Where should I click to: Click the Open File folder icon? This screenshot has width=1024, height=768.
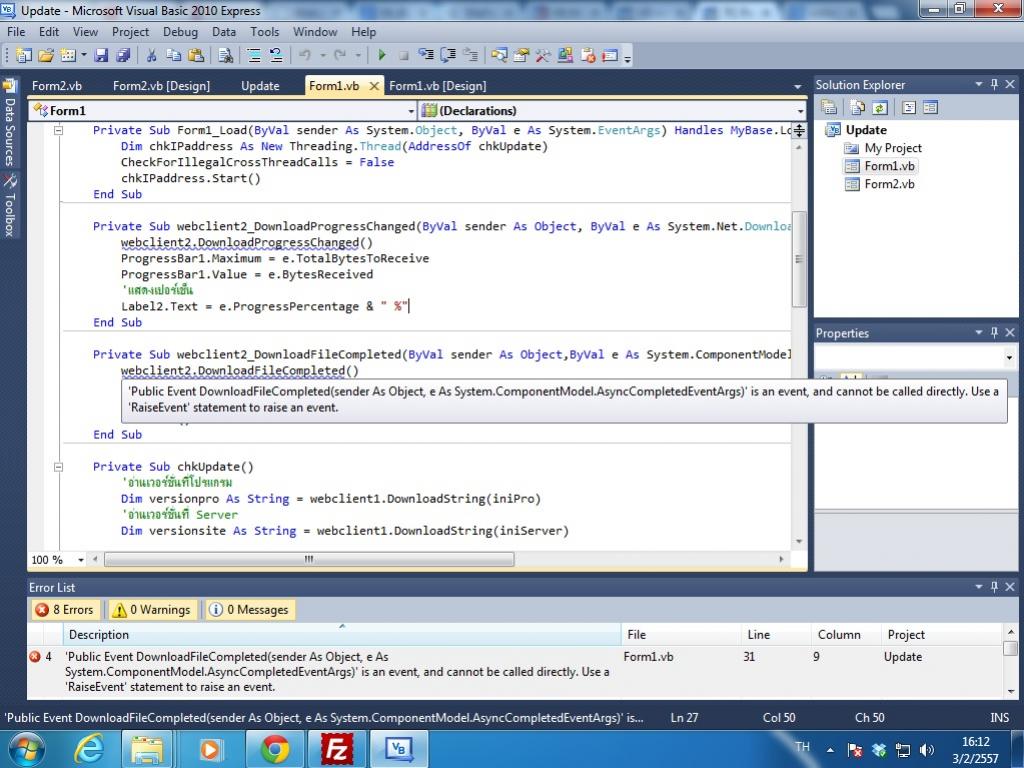click(46, 56)
